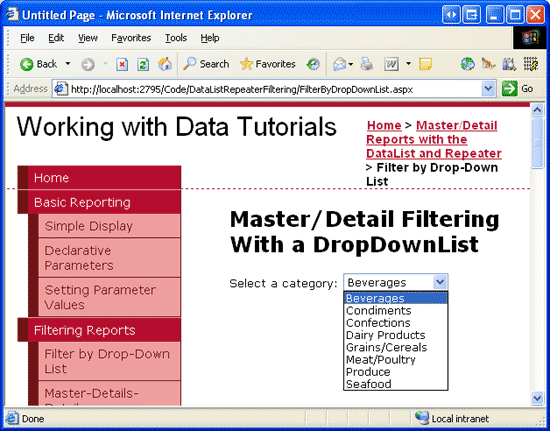This screenshot has width=550, height=431.
Task: Go to browser Home page icon
Action: point(165,64)
